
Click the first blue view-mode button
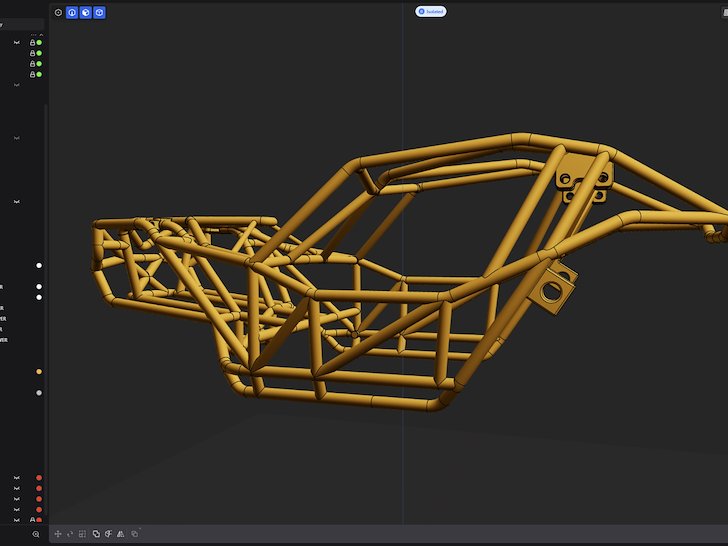pos(72,13)
